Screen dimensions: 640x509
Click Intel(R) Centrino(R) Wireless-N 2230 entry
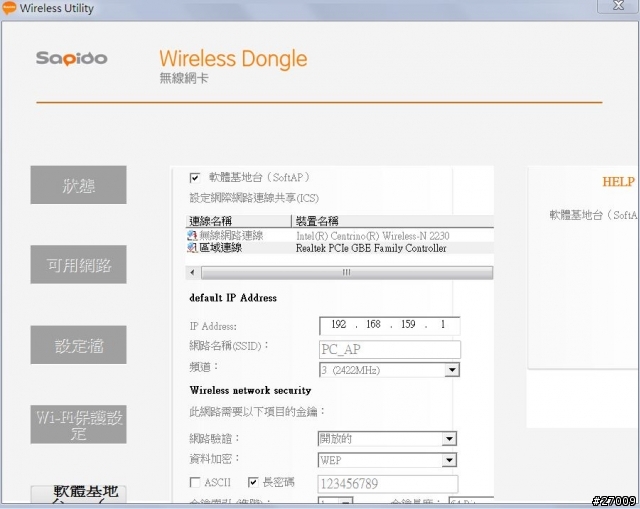(x=373, y=236)
